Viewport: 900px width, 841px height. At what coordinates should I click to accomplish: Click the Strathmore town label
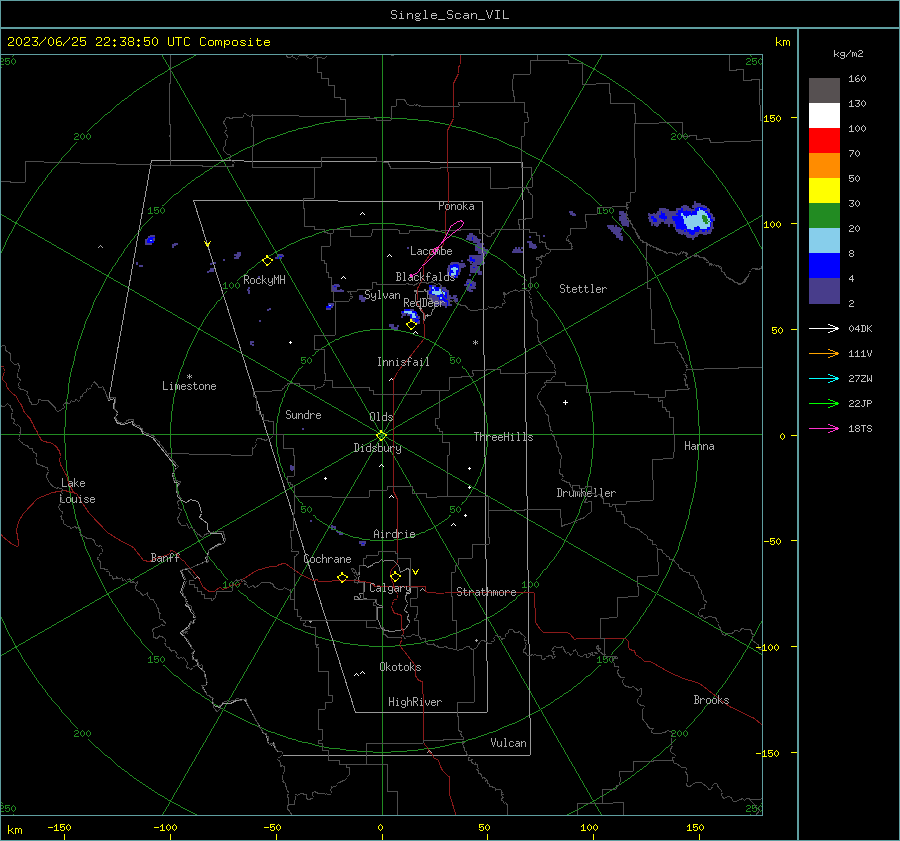tap(486, 592)
